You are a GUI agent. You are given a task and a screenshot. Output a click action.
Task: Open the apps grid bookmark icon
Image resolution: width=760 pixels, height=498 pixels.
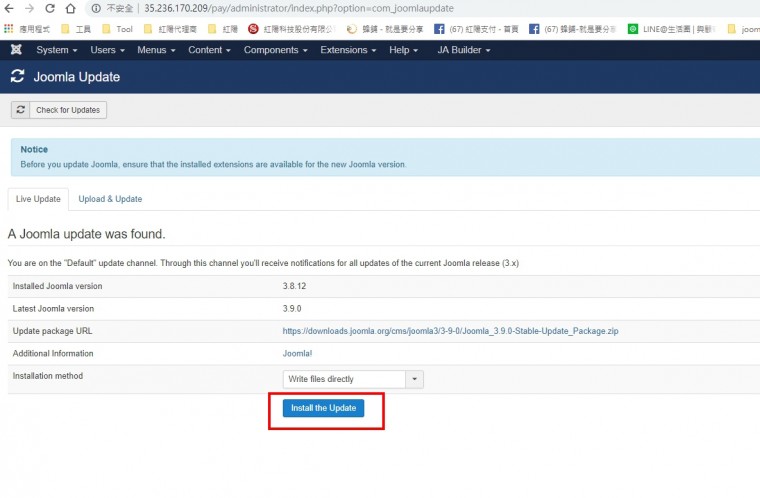(8, 29)
